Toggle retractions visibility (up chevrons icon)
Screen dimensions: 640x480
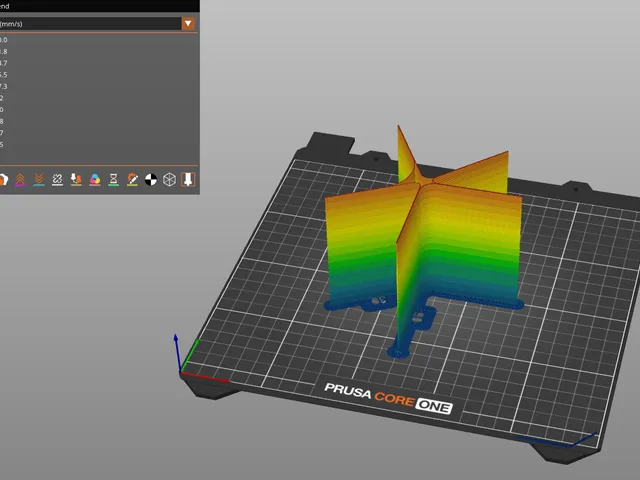pyautogui.click(x=20, y=180)
